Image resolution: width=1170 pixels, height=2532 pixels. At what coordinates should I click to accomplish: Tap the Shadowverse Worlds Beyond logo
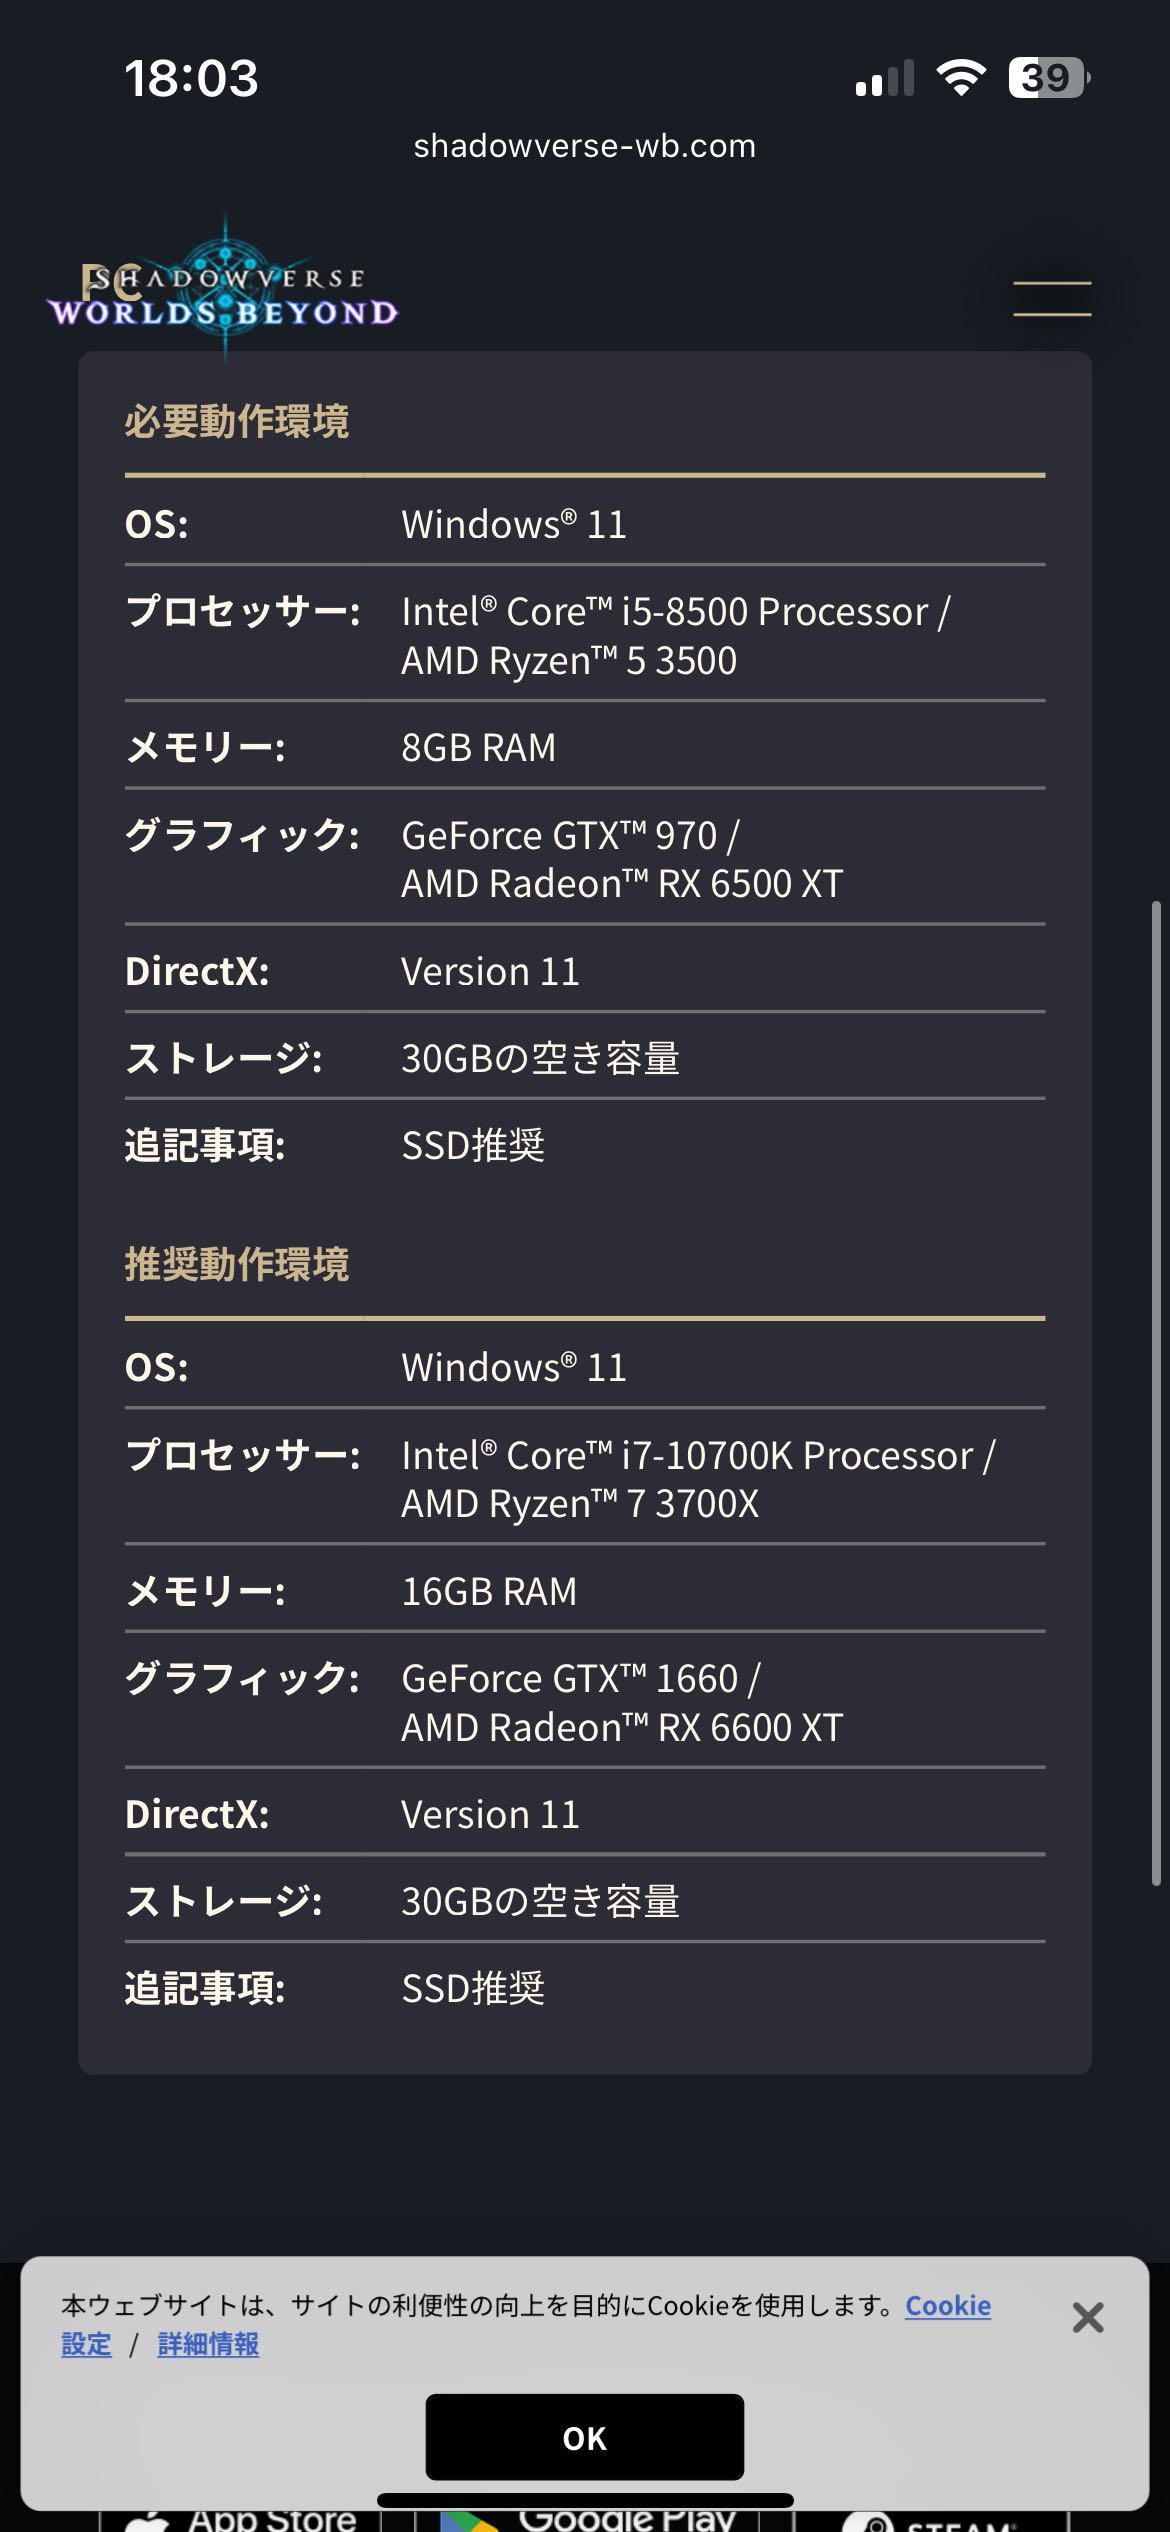tap(224, 294)
